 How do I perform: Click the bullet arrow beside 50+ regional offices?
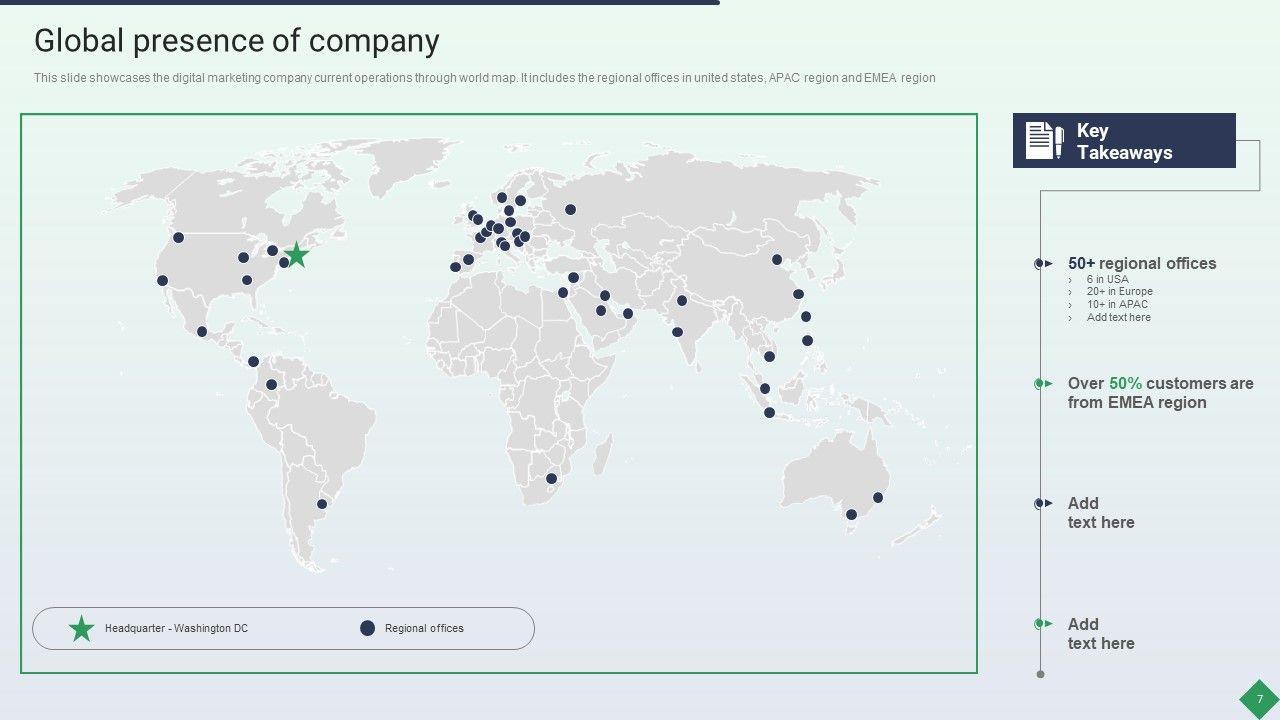click(1043, 264)
